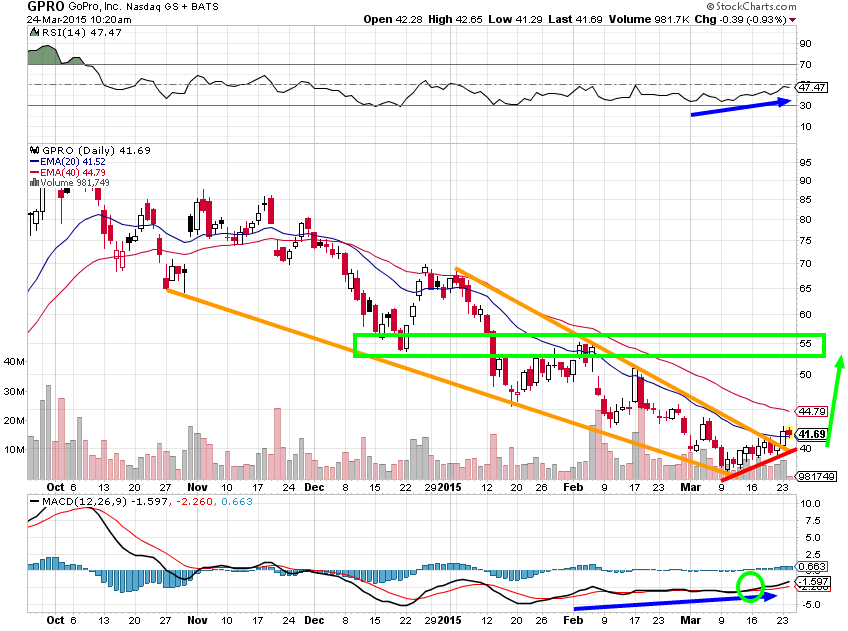Click the 65 label on the price axis
Viewport: 848px width, 631px height.
tap(805, 288)
